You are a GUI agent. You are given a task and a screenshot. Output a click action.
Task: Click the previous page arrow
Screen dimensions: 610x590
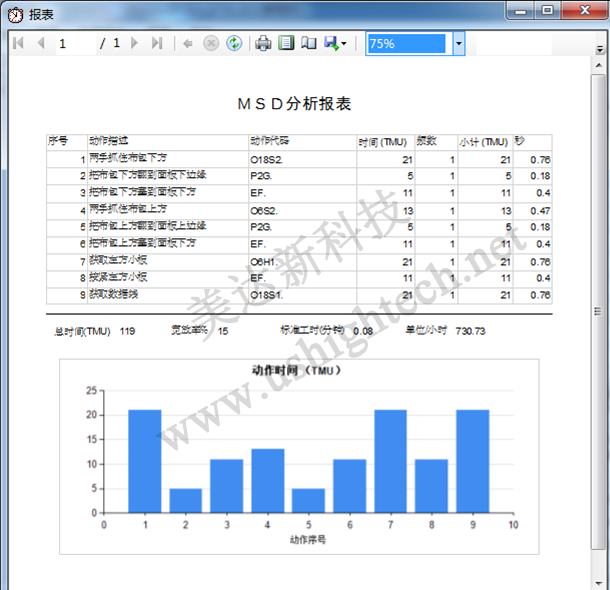point(40,44)
